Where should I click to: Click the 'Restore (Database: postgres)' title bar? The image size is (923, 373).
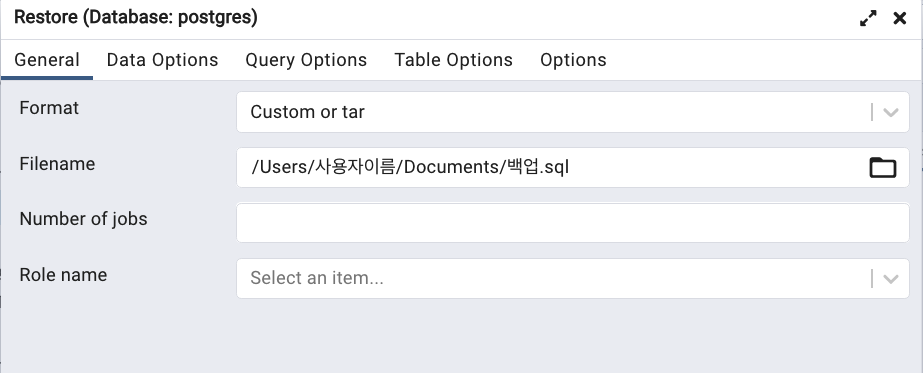(136, 18)
